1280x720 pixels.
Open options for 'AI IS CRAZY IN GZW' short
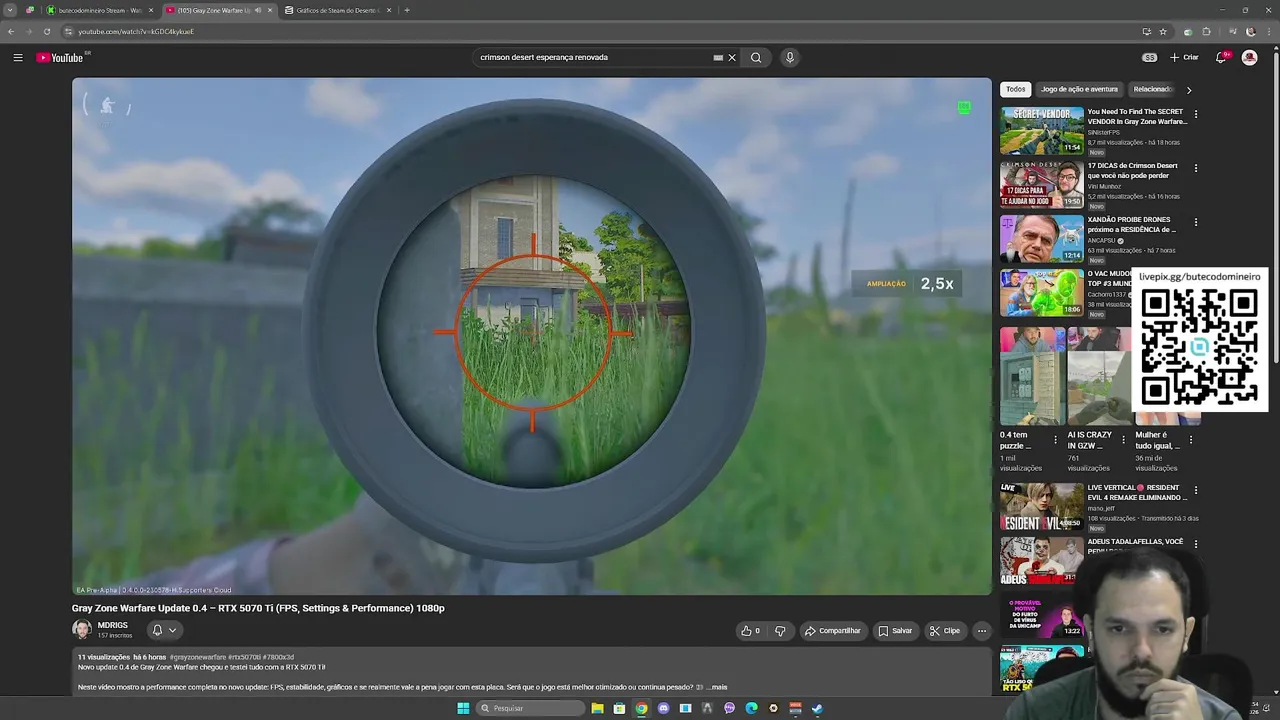(x=1122, y=439)
